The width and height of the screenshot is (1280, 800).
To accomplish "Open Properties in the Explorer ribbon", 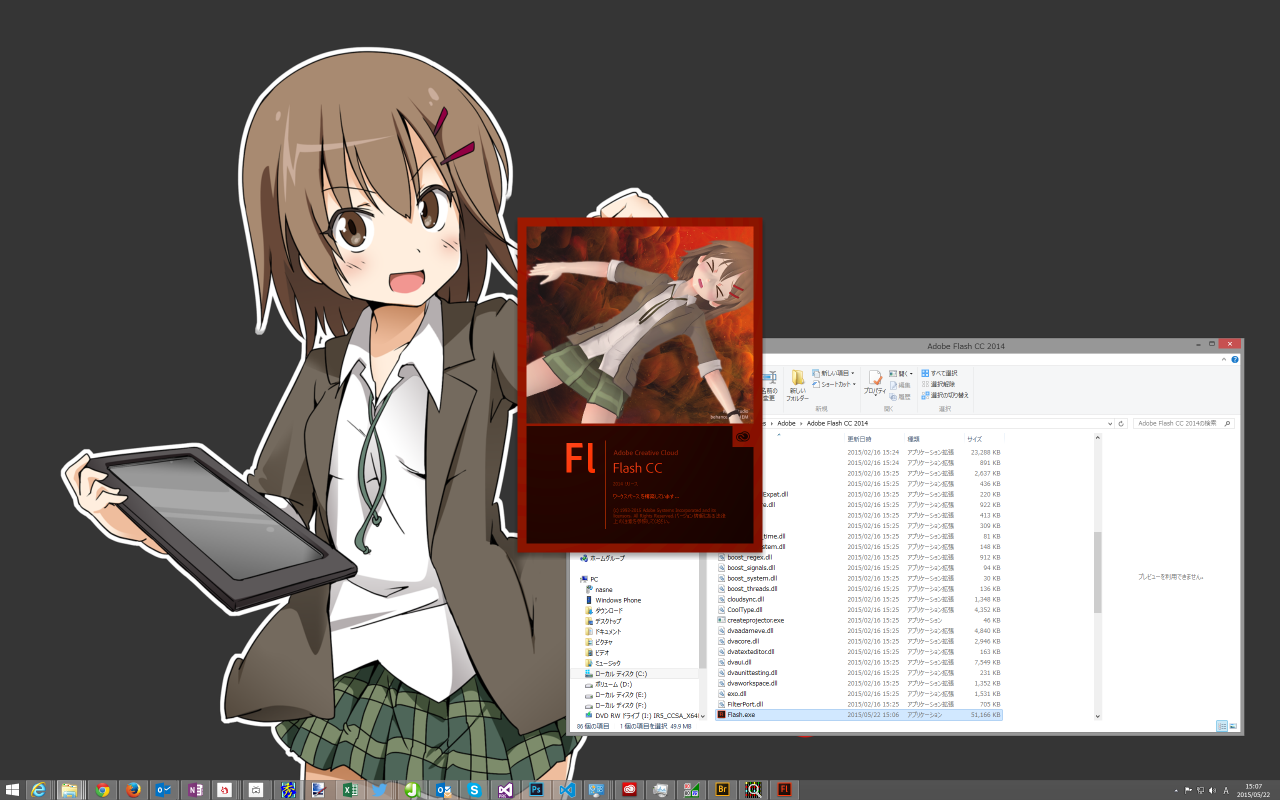I will (x=875, y=383).
